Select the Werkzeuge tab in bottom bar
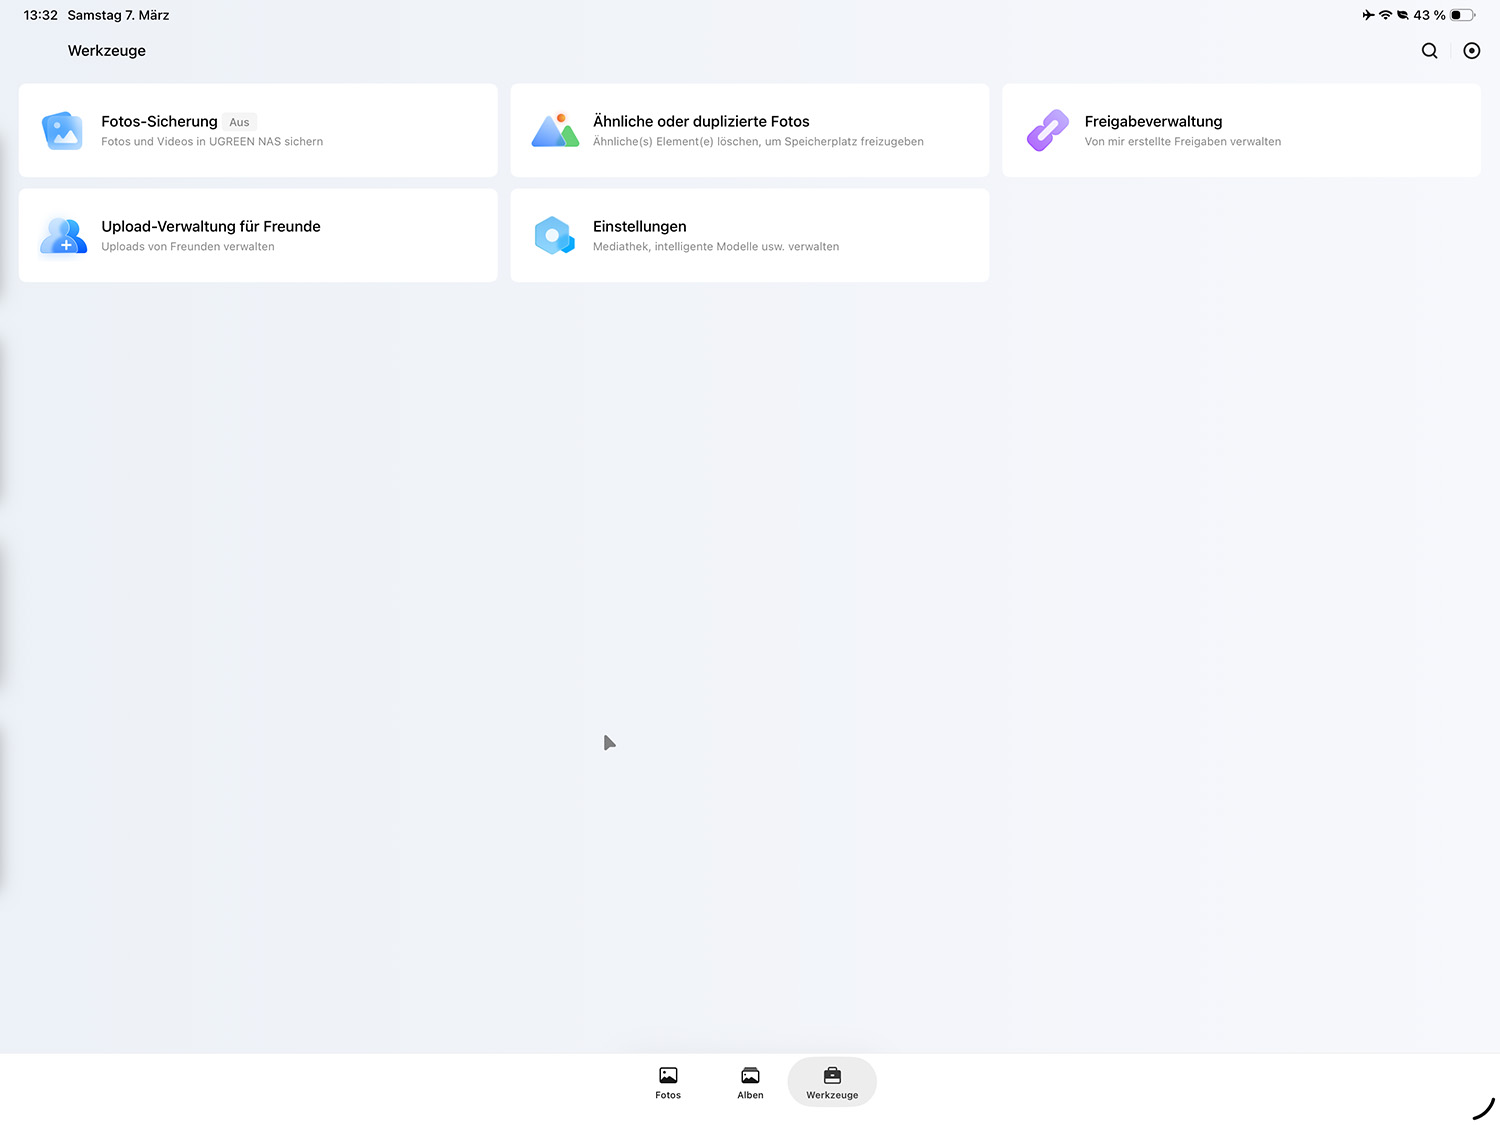Image resolution: width=1500 pixels, height=1125 pixels. tap(832, 1082)
